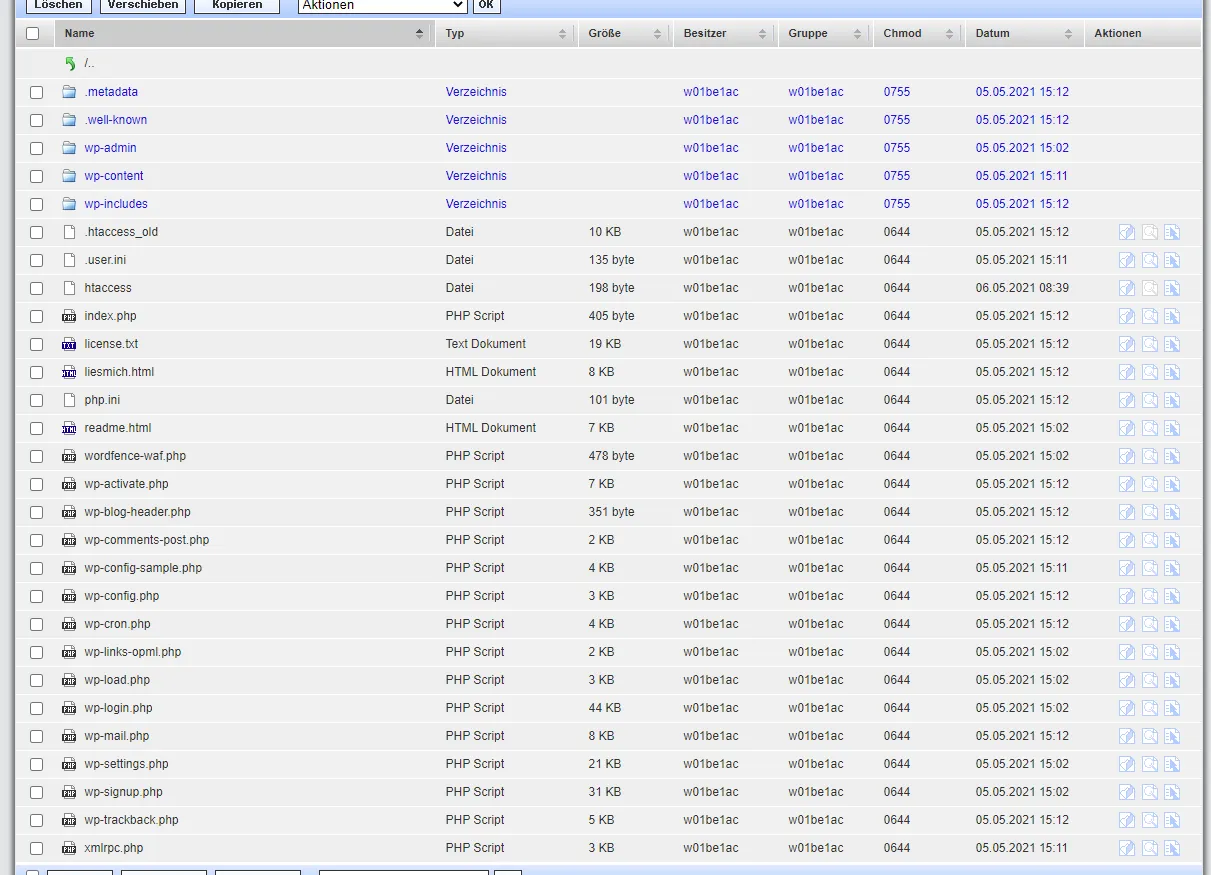Click the edit icon for index.php

(x=1127, y=316)
